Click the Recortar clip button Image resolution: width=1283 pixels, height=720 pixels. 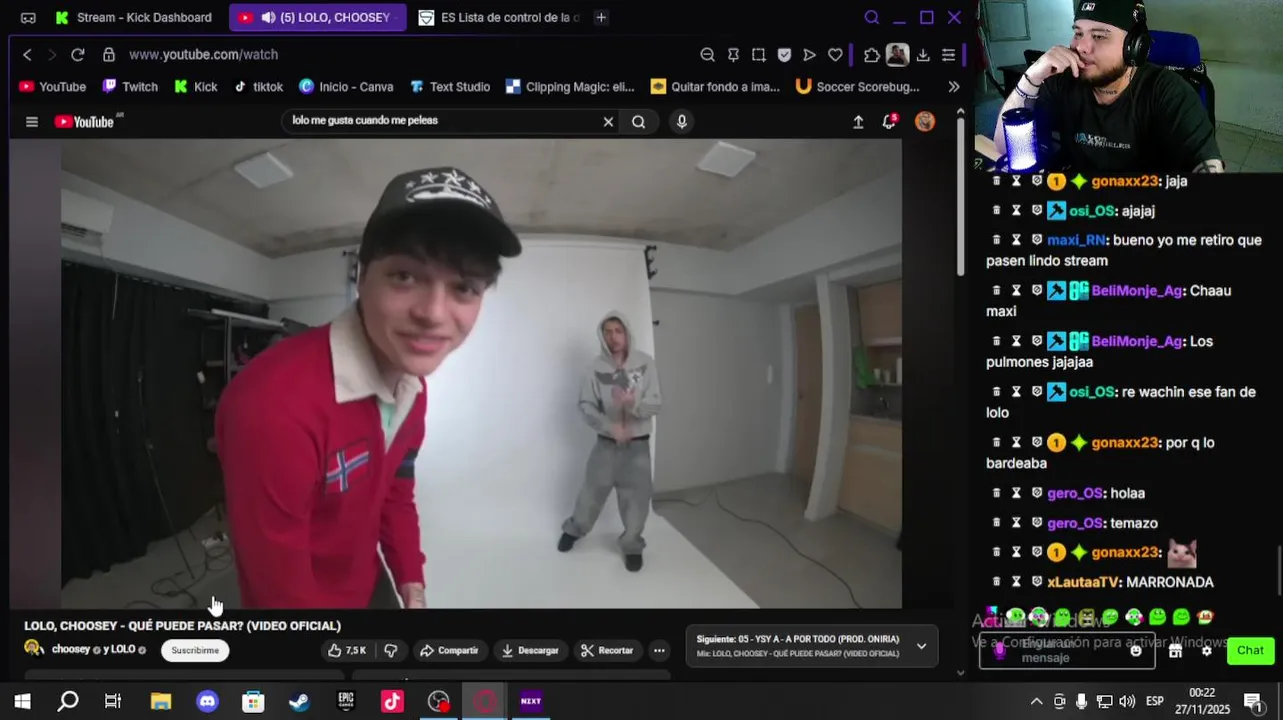pyautogui.click(x=608, y=650)
